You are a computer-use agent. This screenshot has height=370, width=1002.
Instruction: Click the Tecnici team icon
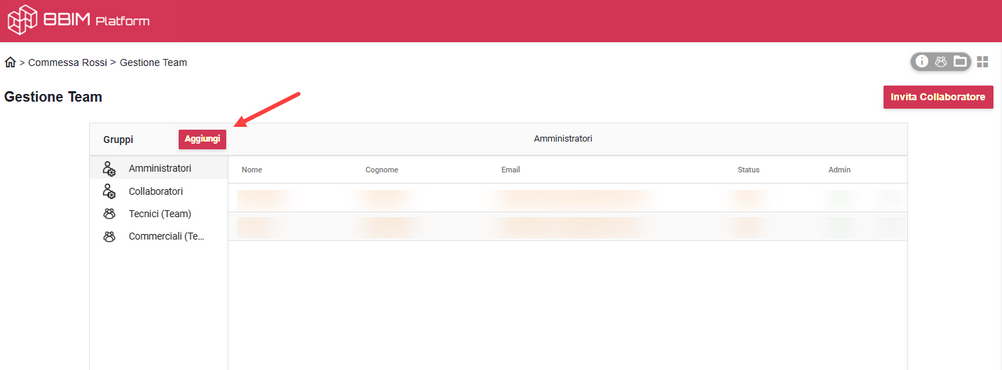coord(109,213)
